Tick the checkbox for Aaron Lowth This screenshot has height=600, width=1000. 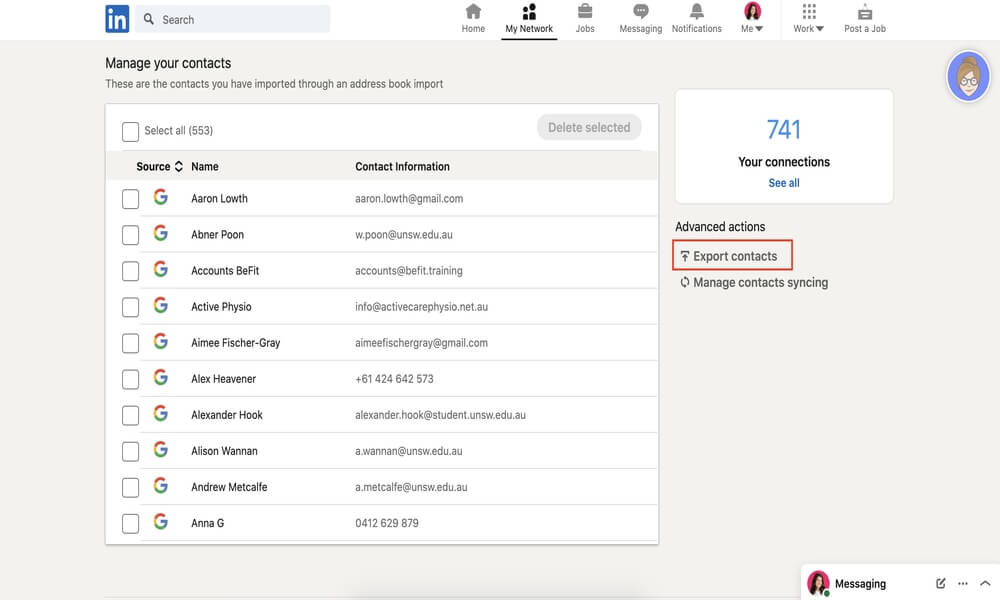tap(130, 199)
